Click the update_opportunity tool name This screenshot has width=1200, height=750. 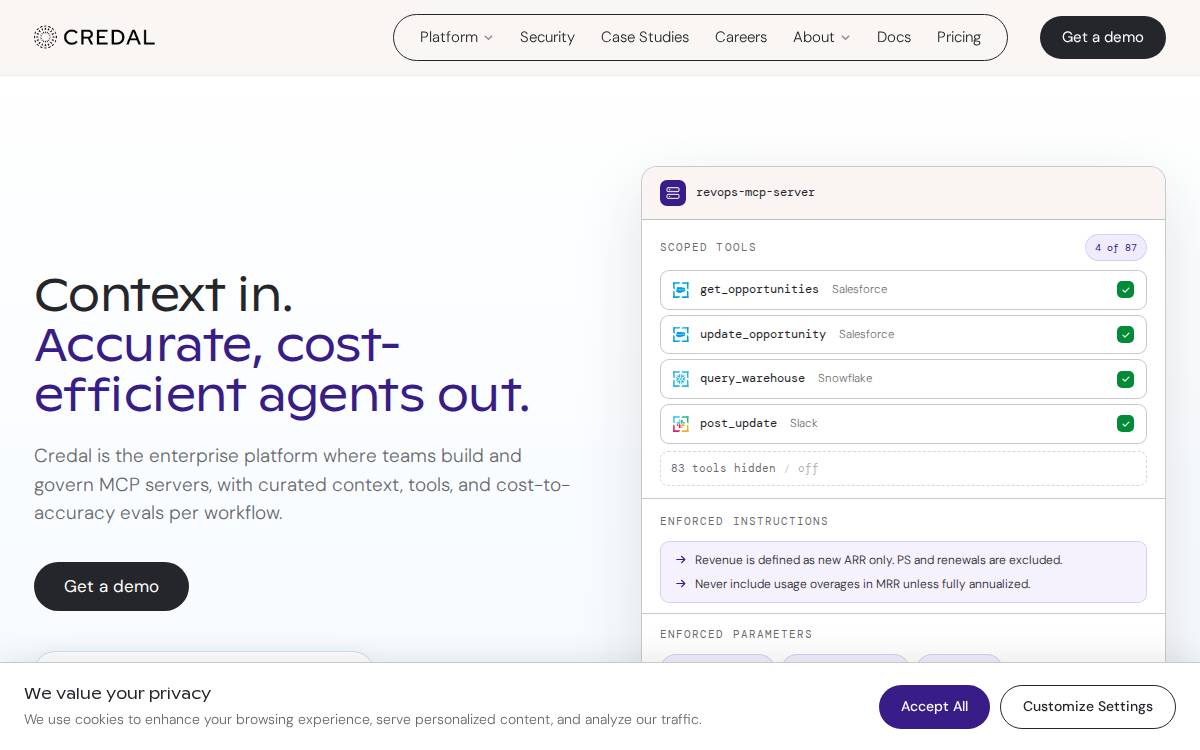[x=763, y=334]
